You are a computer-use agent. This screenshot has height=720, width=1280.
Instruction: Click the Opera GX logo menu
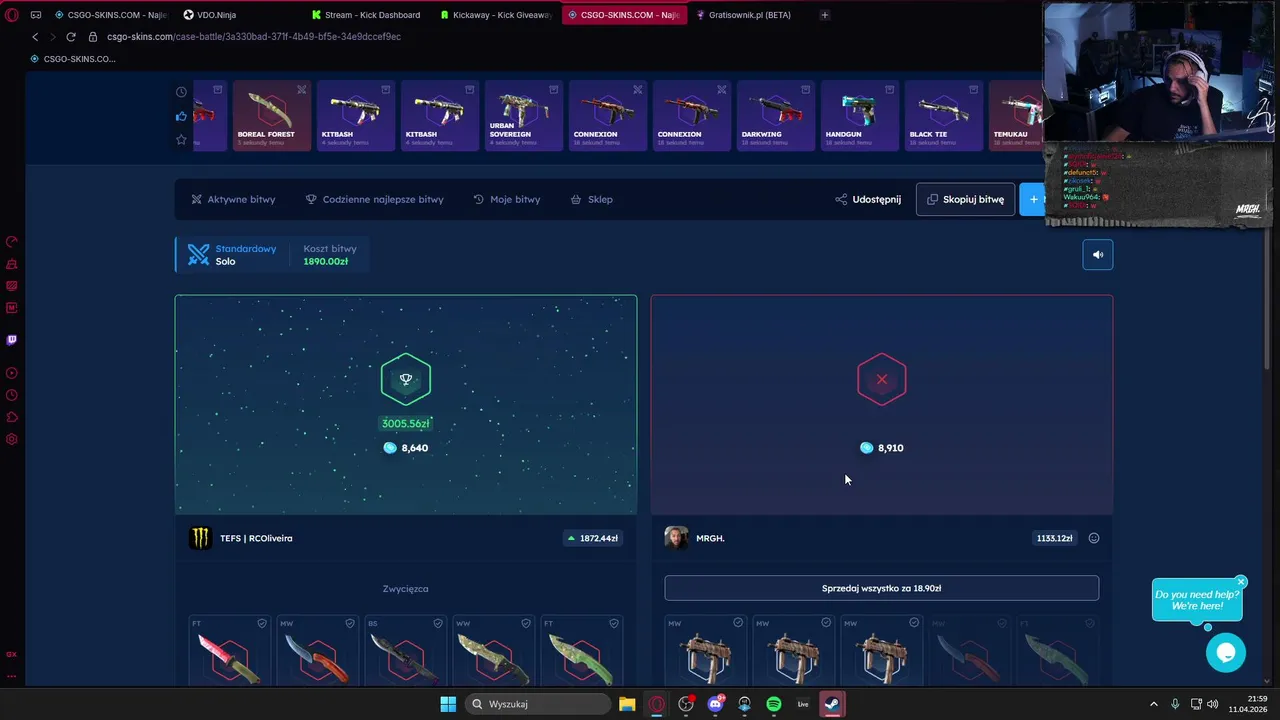coord(12,15)
